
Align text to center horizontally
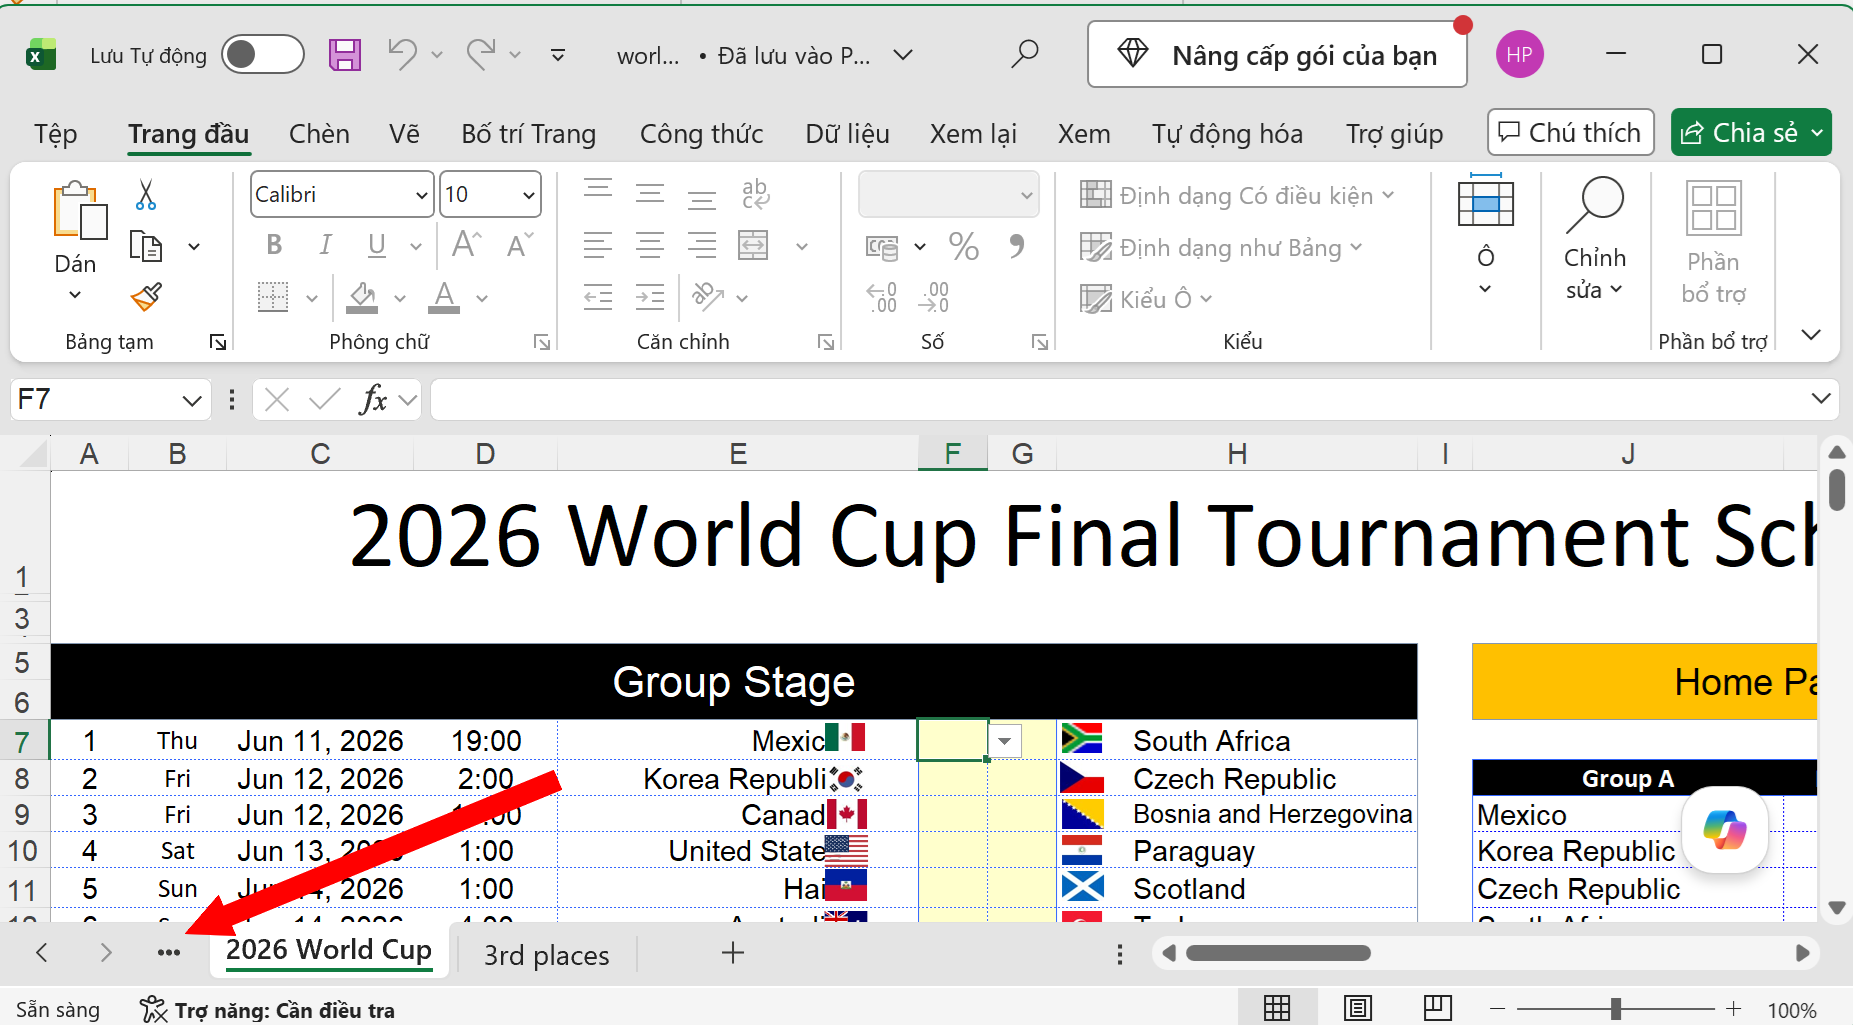pyautogui.click(x=650, y=245)
